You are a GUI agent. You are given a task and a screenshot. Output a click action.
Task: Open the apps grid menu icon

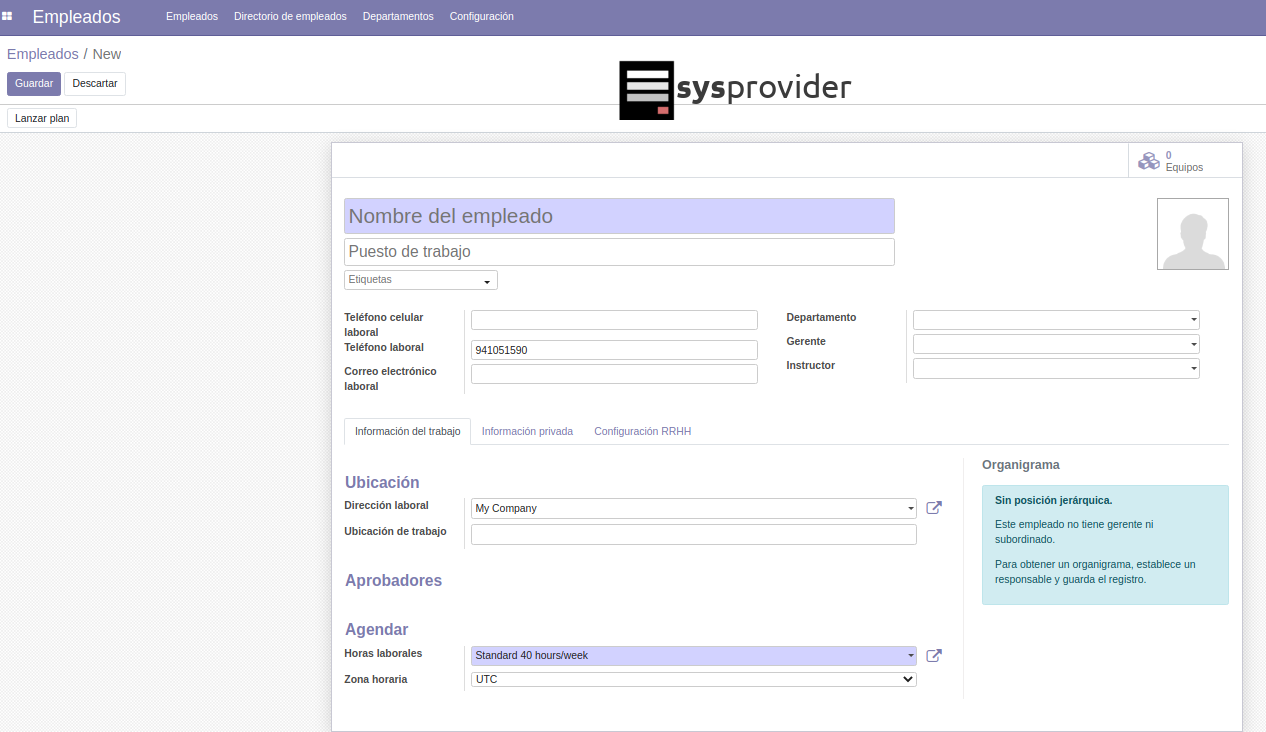(7, 17)
